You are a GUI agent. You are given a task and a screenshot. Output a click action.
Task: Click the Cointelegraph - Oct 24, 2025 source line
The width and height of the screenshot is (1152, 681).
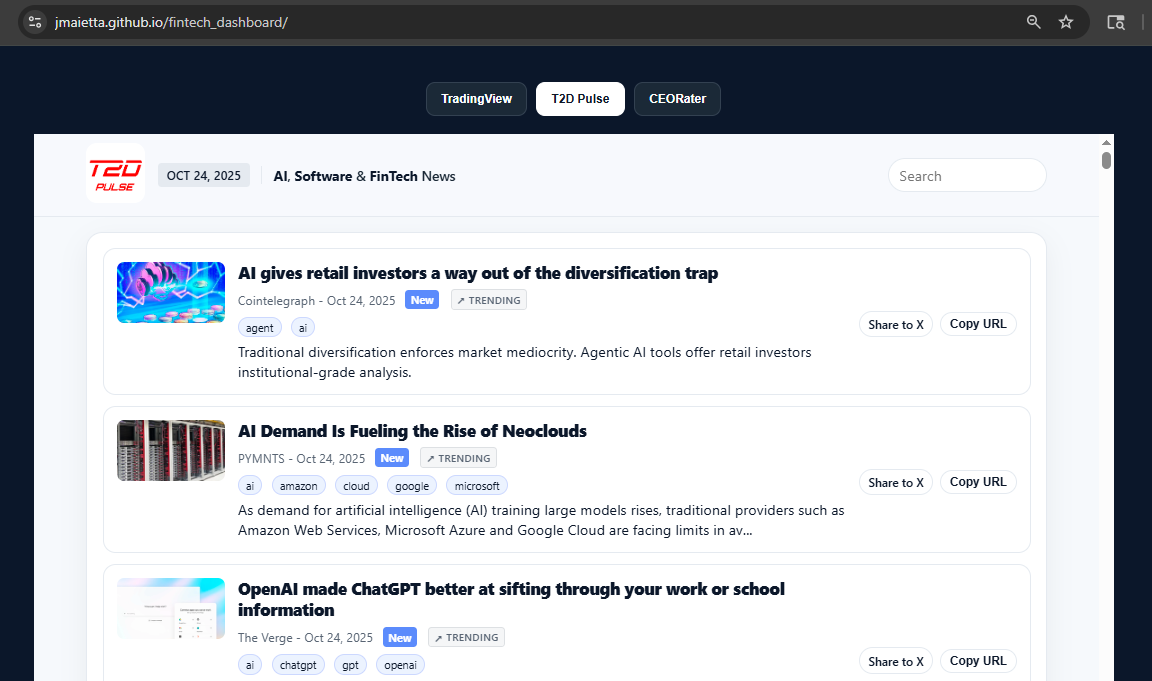click(x=317, y=300)
